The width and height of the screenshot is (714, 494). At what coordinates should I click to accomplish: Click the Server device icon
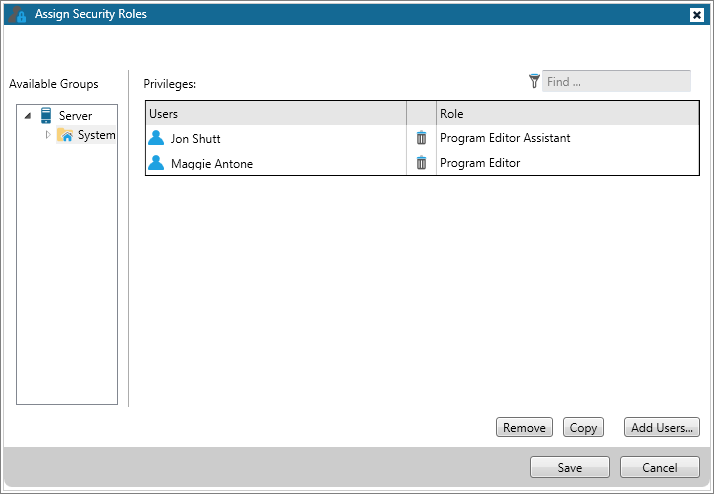(x=46, y=115)
